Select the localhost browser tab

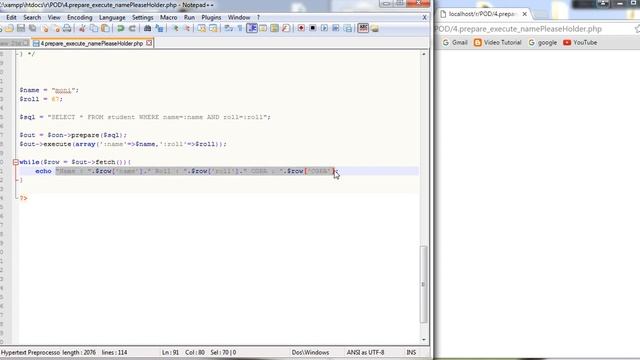[x=482, y=14]
